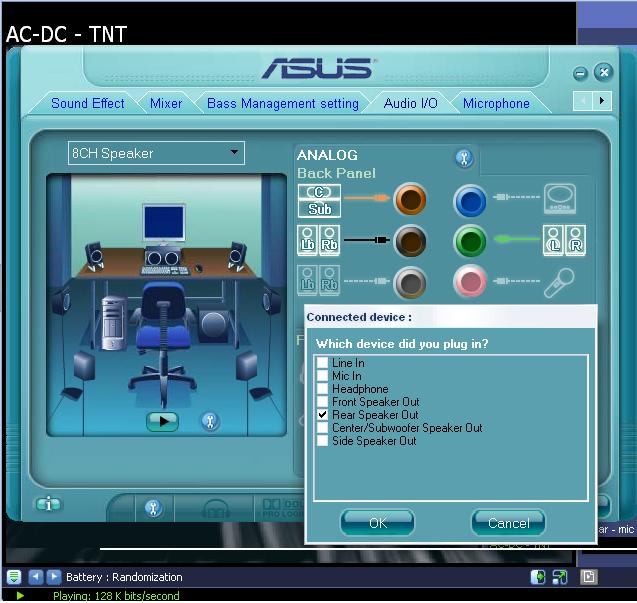Minimize the ASUS audio panel

pos(580,74)
